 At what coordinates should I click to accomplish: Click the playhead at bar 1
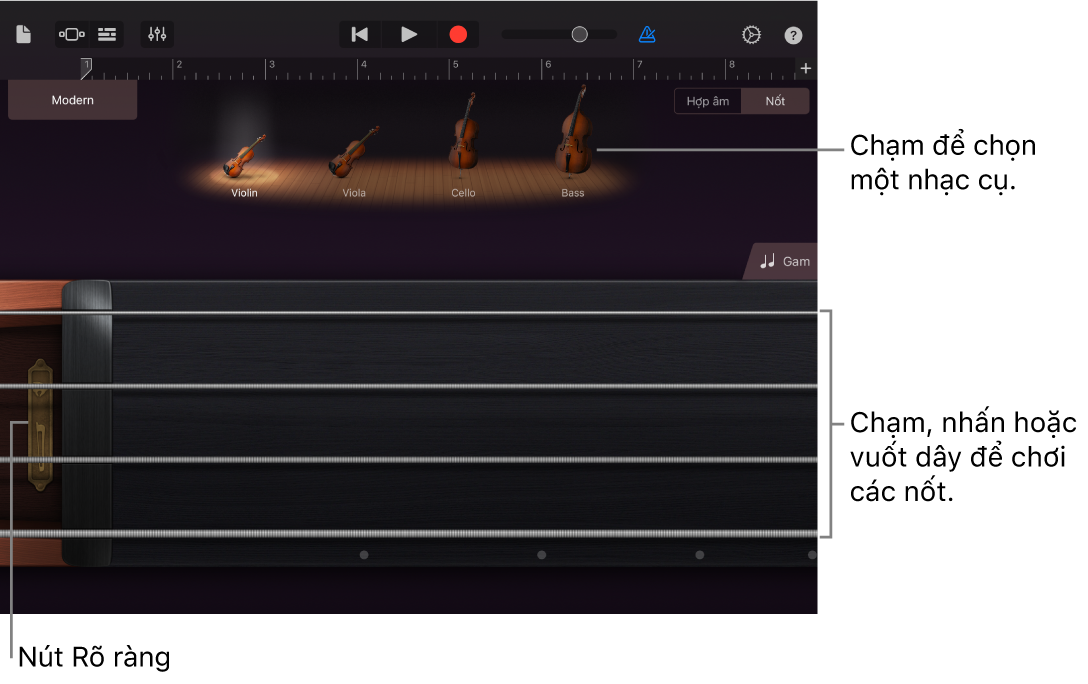[x=86, y=68]
